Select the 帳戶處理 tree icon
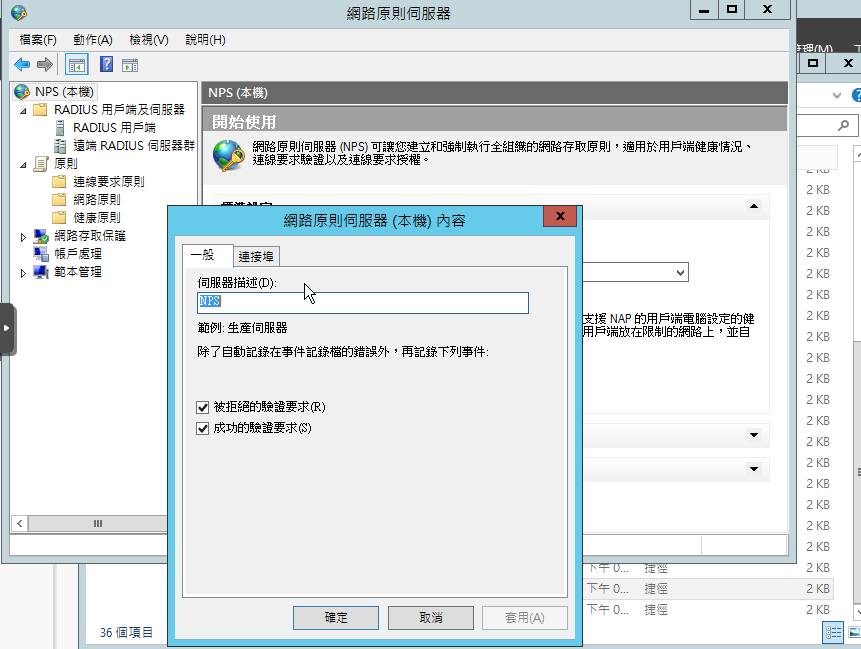 tap(41, 254)
